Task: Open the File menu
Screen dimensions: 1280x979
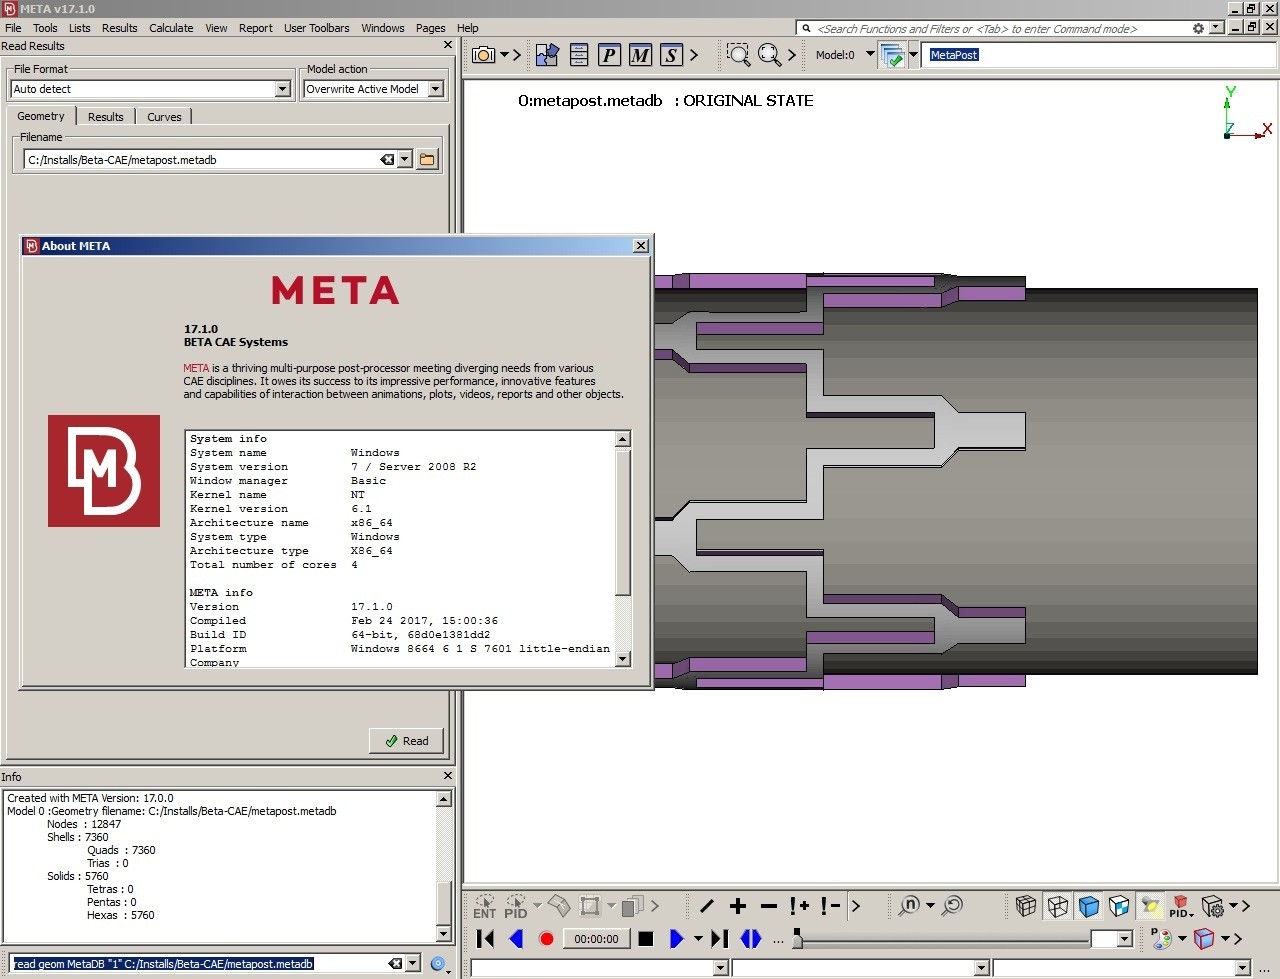Action: 13,28
